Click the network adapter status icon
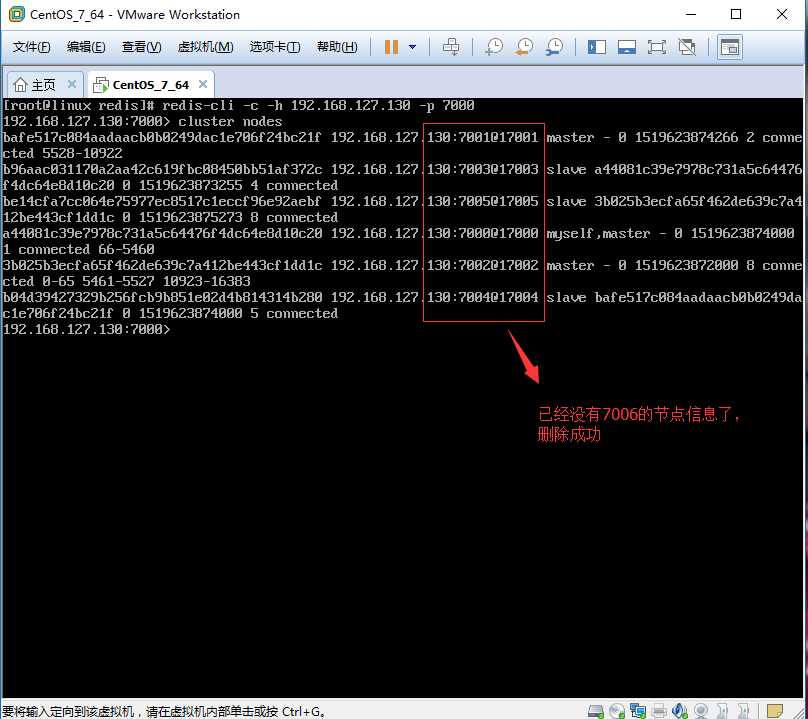 (x=638, y=711)
